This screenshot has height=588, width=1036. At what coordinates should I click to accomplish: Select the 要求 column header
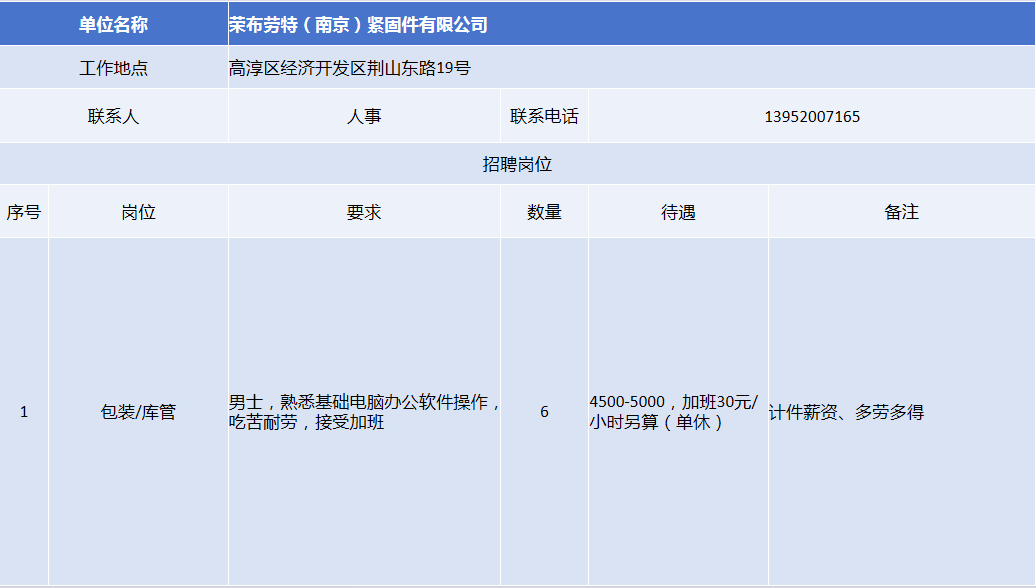(364, 212)
